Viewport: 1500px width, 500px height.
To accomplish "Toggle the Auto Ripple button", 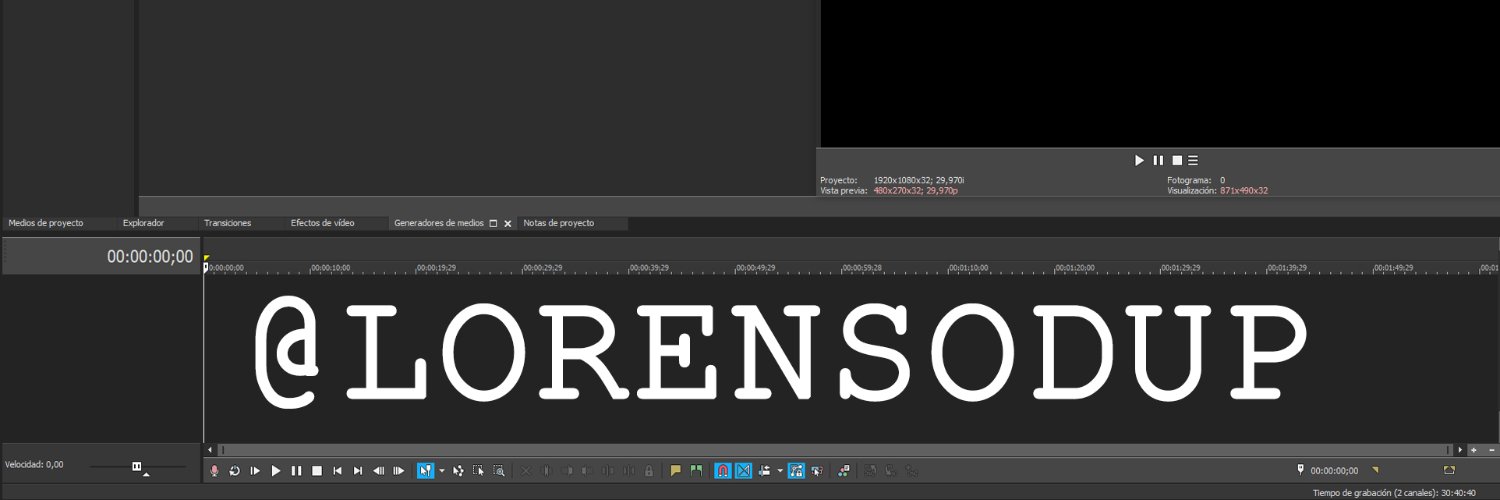I will 765,471.
